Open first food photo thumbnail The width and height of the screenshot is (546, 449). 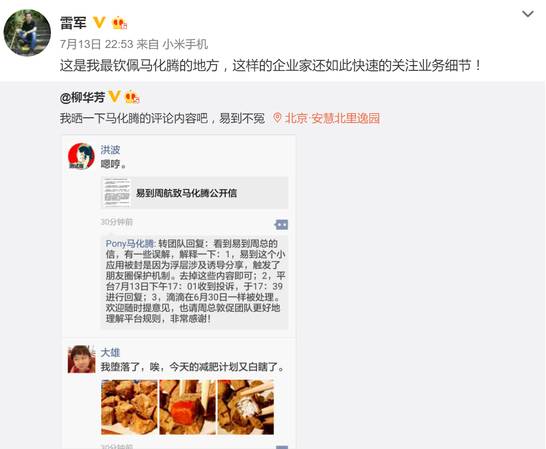129,407
